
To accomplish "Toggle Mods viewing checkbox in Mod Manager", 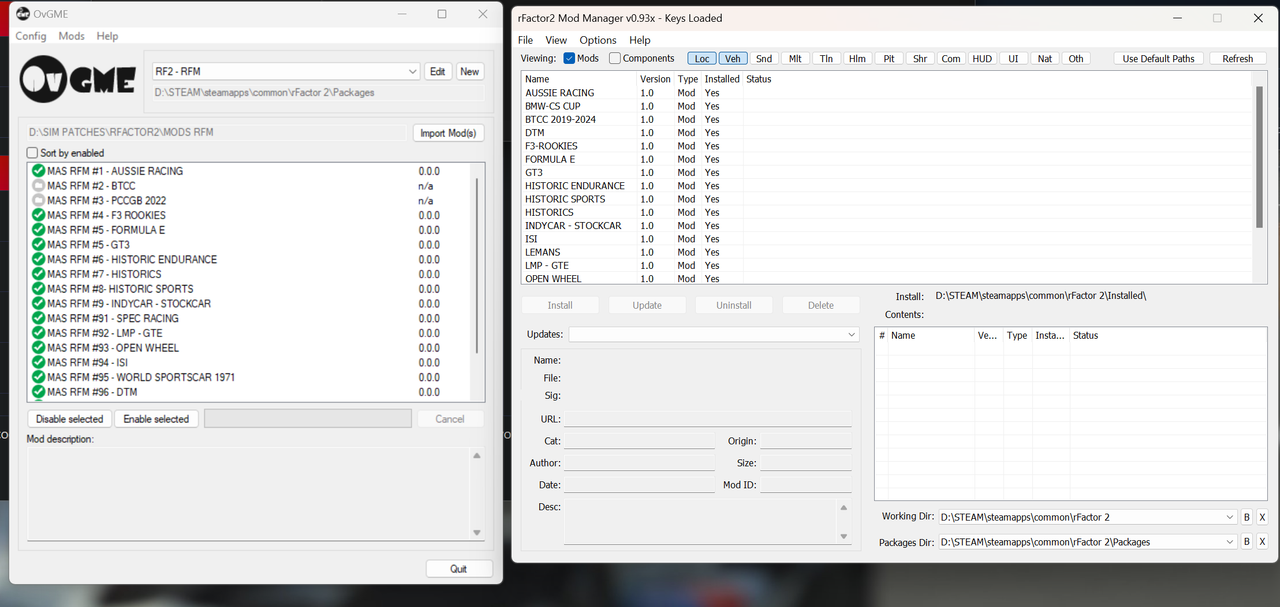I will click(x=570, y=59).
